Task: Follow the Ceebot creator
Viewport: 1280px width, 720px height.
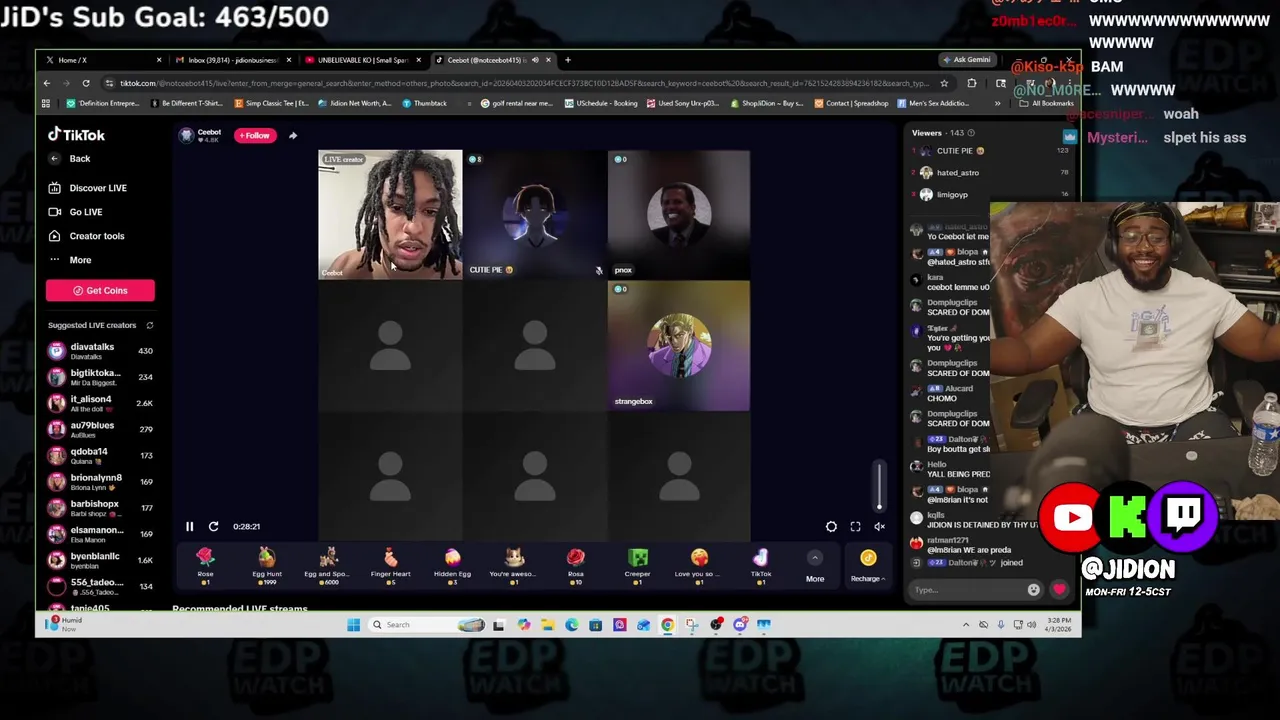Action: click(x=254, y=135)
